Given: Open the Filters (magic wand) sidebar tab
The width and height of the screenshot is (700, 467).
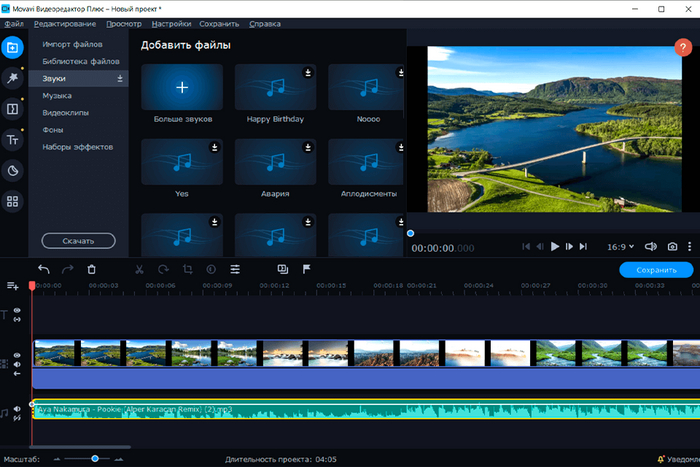Looking at the screenshot, I should point(13,77).
